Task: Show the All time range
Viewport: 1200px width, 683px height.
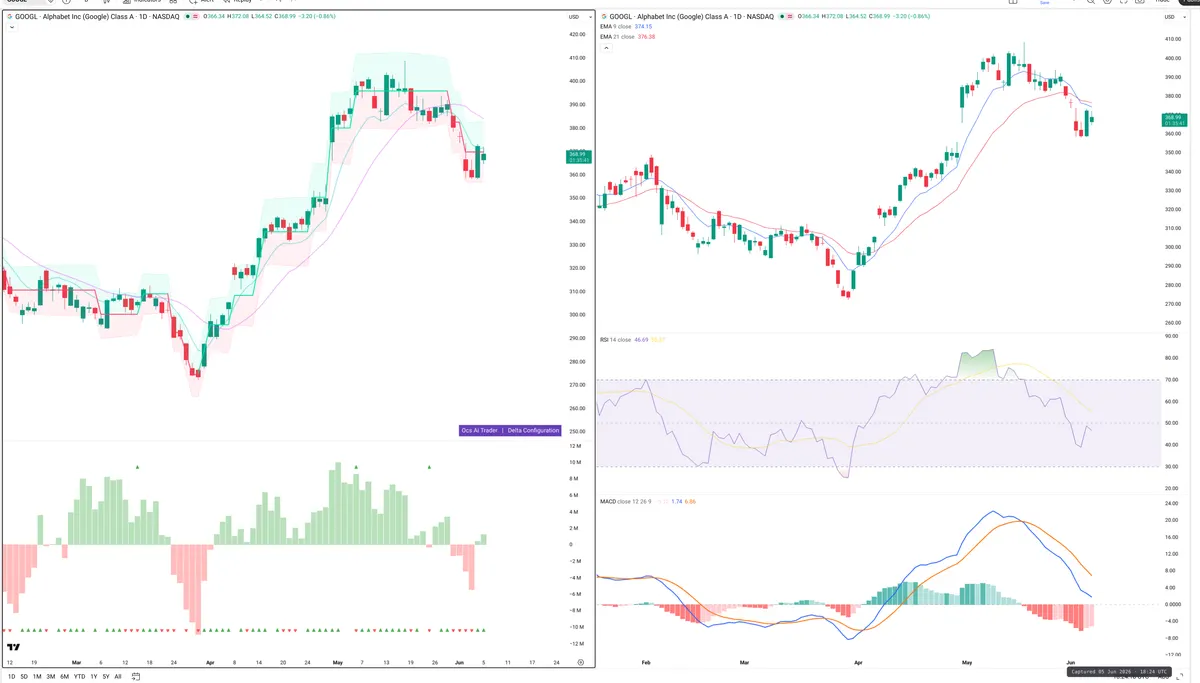Action: click(117, 677)
